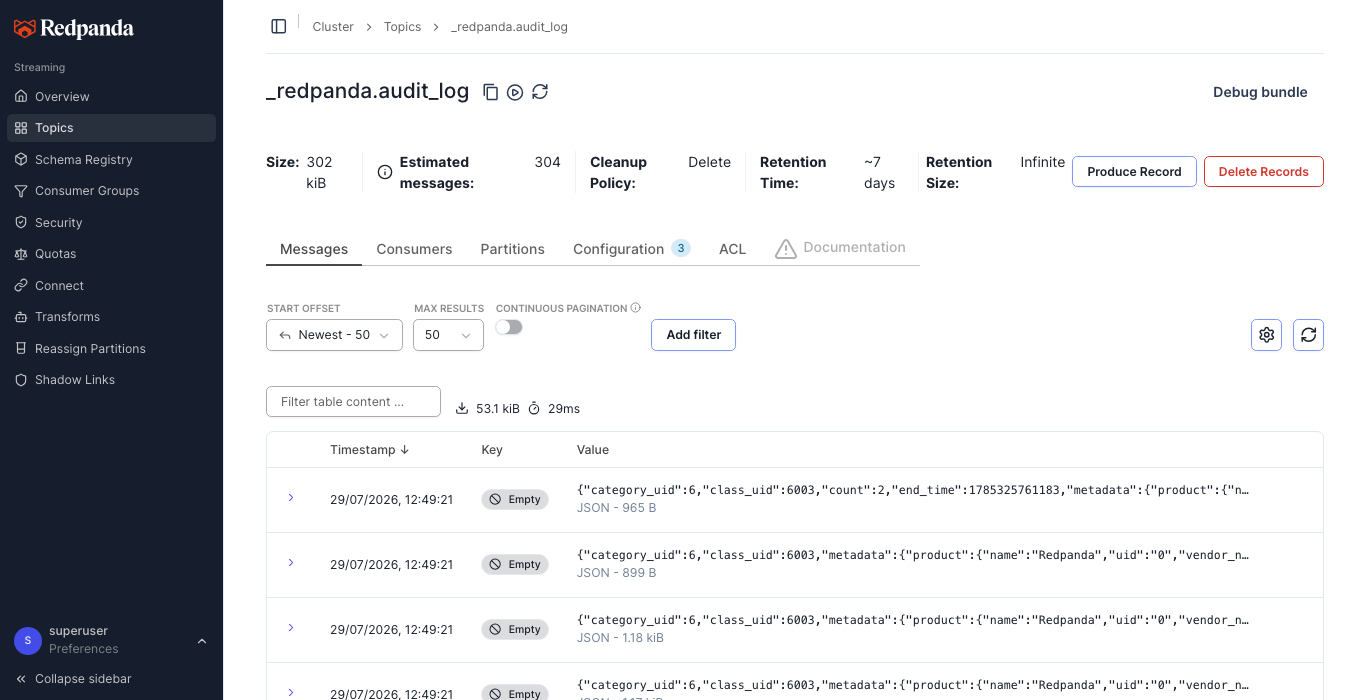
Task: Open Reassign Partitions
Action: [111, 349]
